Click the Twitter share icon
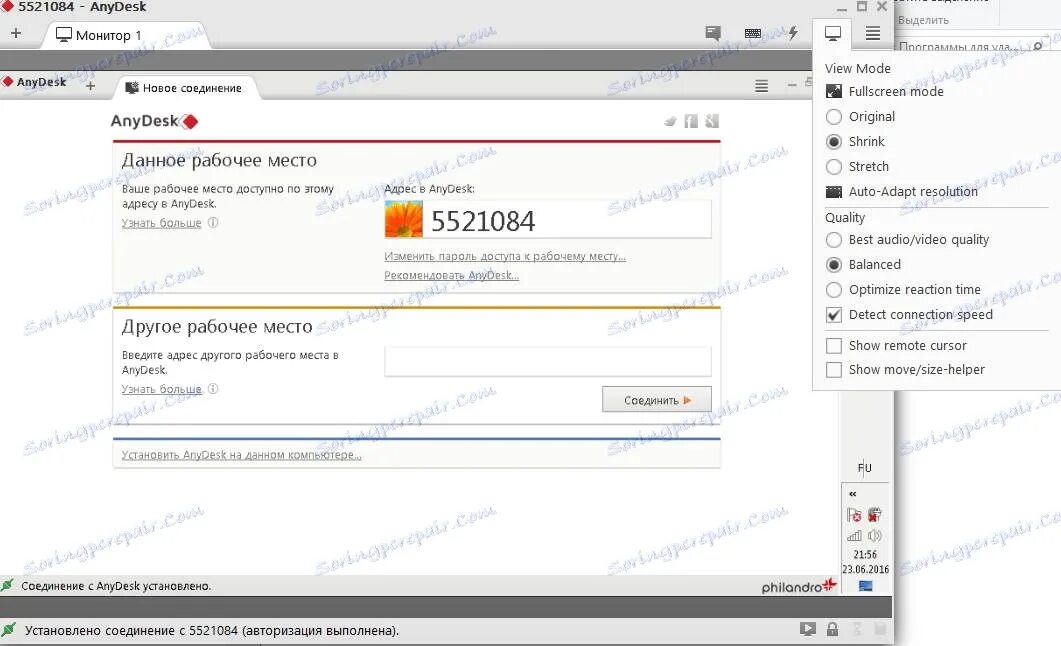Screen dimensions: 1061x646 tap(670, 121)
